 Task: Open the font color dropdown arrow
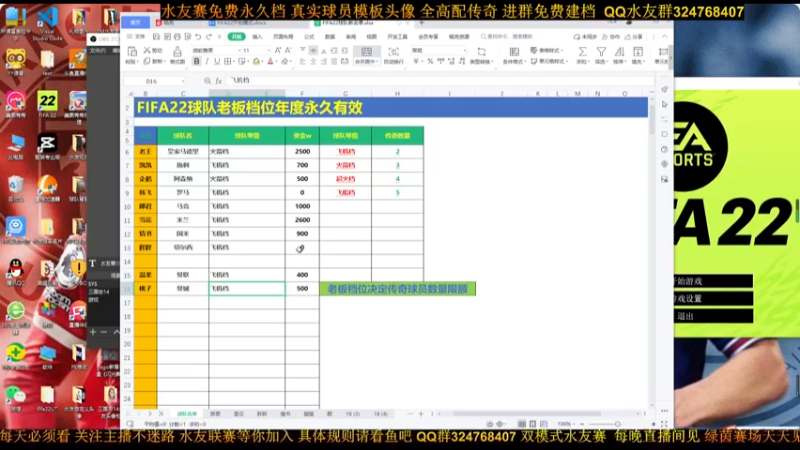point(277,62)
